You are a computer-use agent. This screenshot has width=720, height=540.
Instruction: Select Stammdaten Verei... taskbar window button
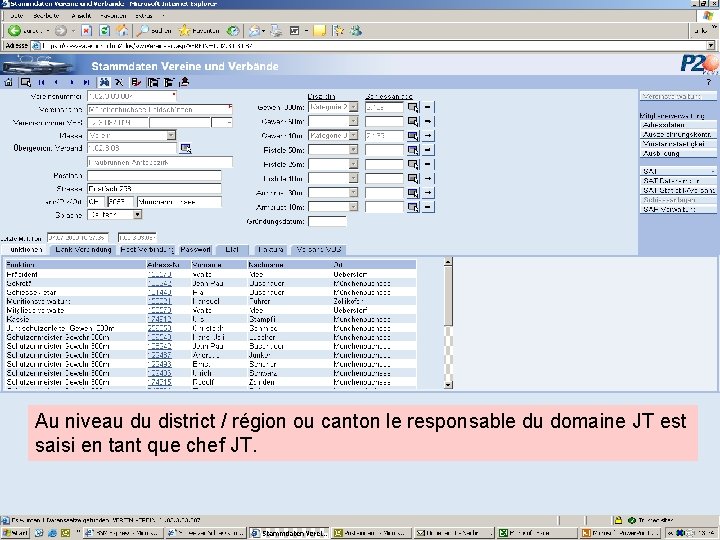click(289, 533)
